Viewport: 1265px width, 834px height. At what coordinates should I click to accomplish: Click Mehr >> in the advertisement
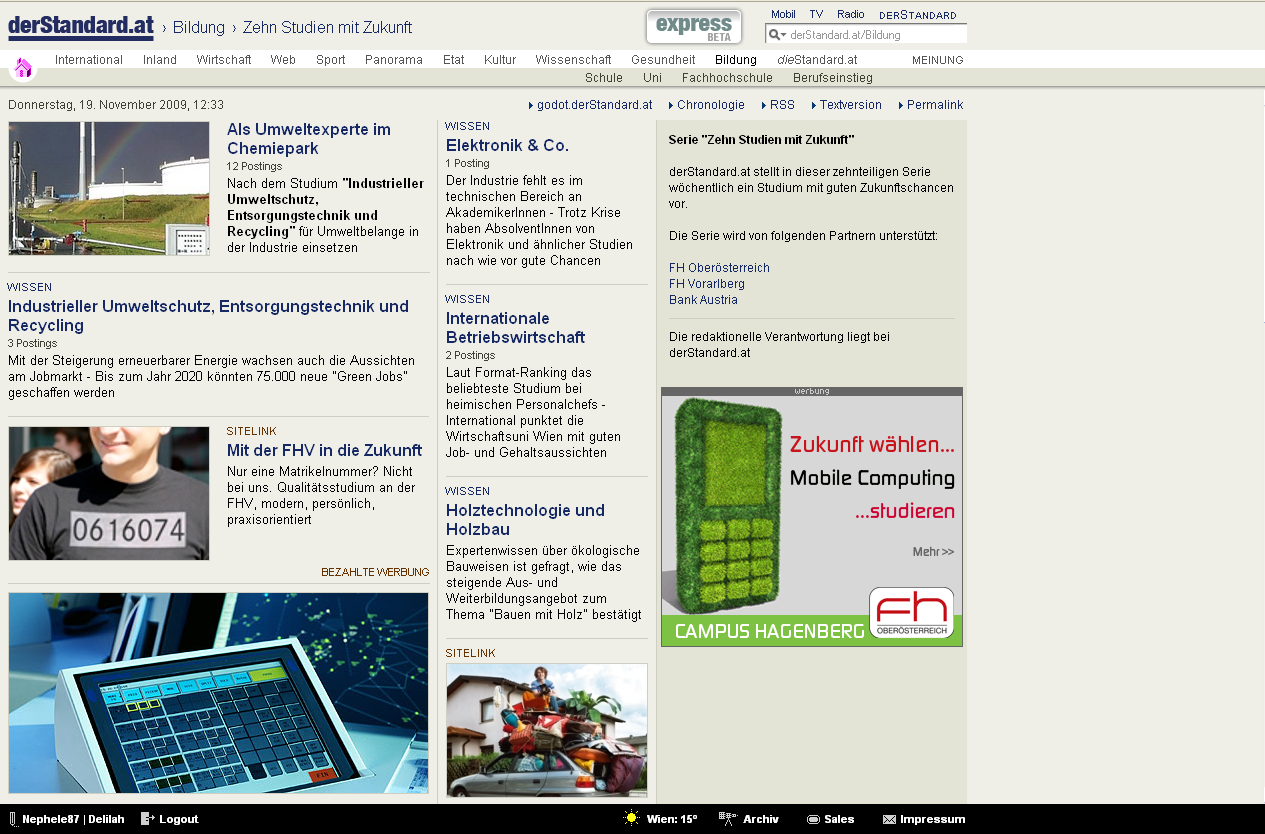pyautogui.click(x=933, y=552)
